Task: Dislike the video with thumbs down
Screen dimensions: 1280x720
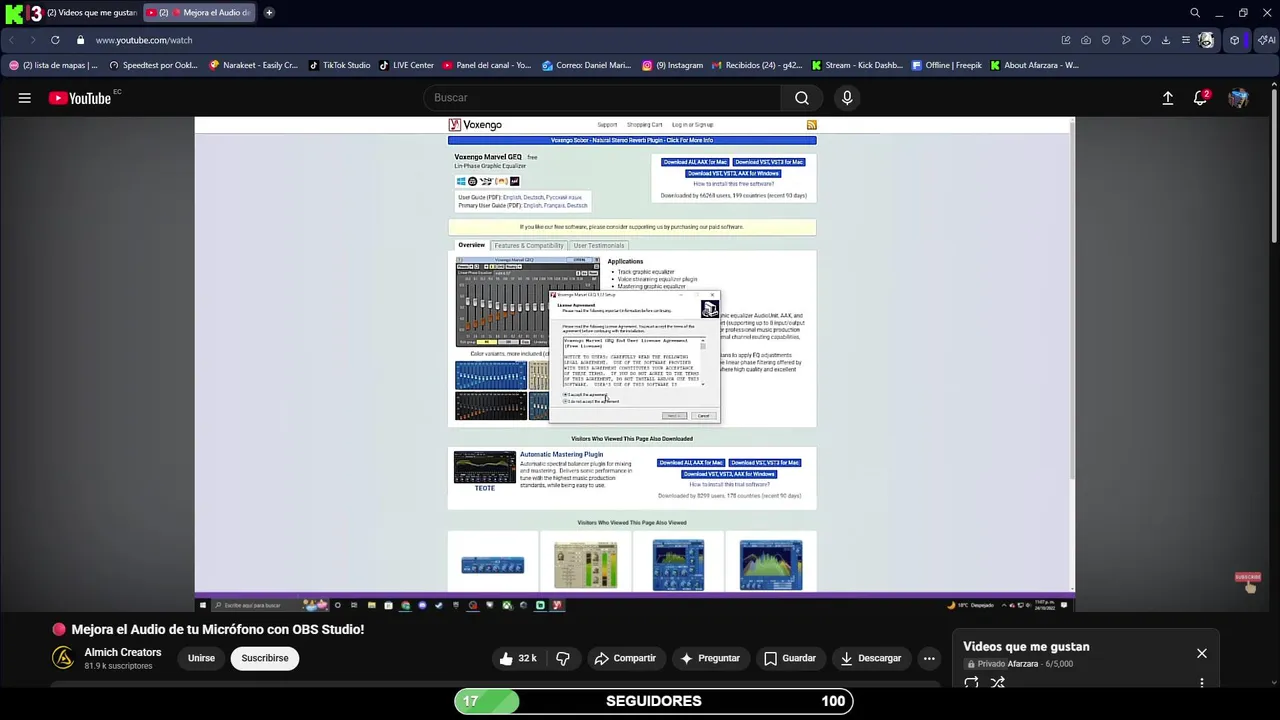Action: click(563, 658)
